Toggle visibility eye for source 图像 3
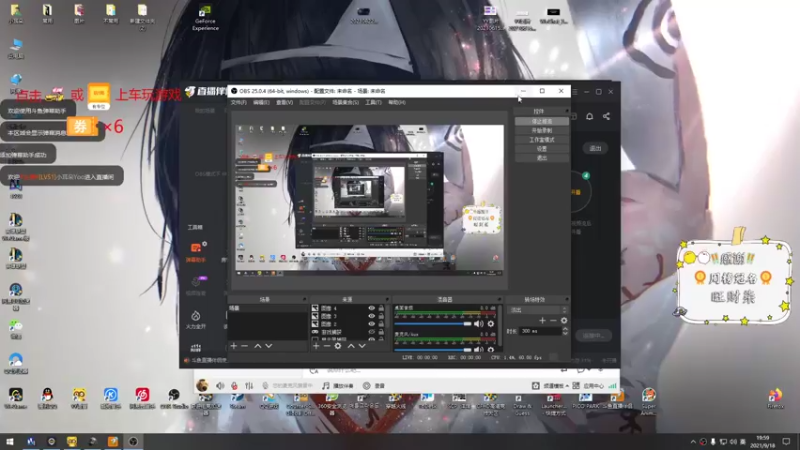The width and height of the screenshot is (800, 450). coord(371,316)
